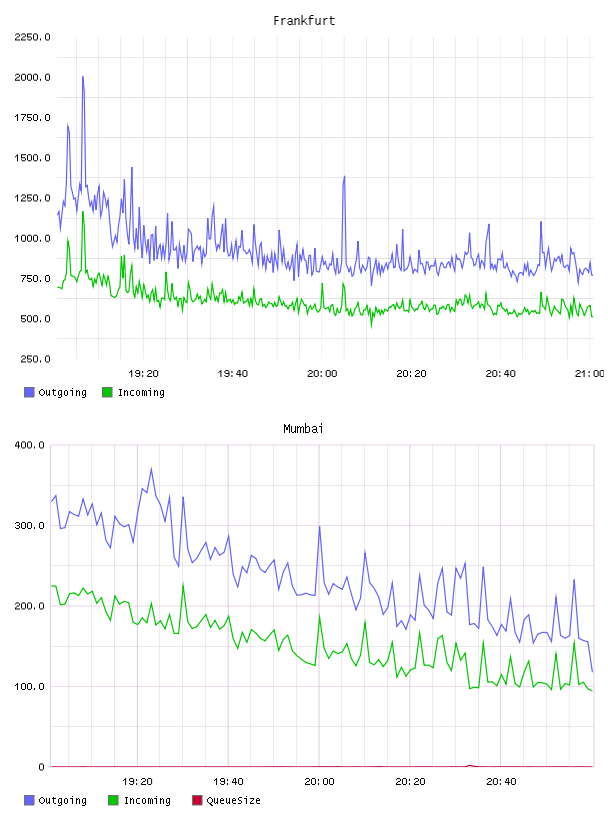This screenshot has width=608, height=816.
Task: Click the green Incoming swatch under Frankfurt
Action: (x=107, y=392)
